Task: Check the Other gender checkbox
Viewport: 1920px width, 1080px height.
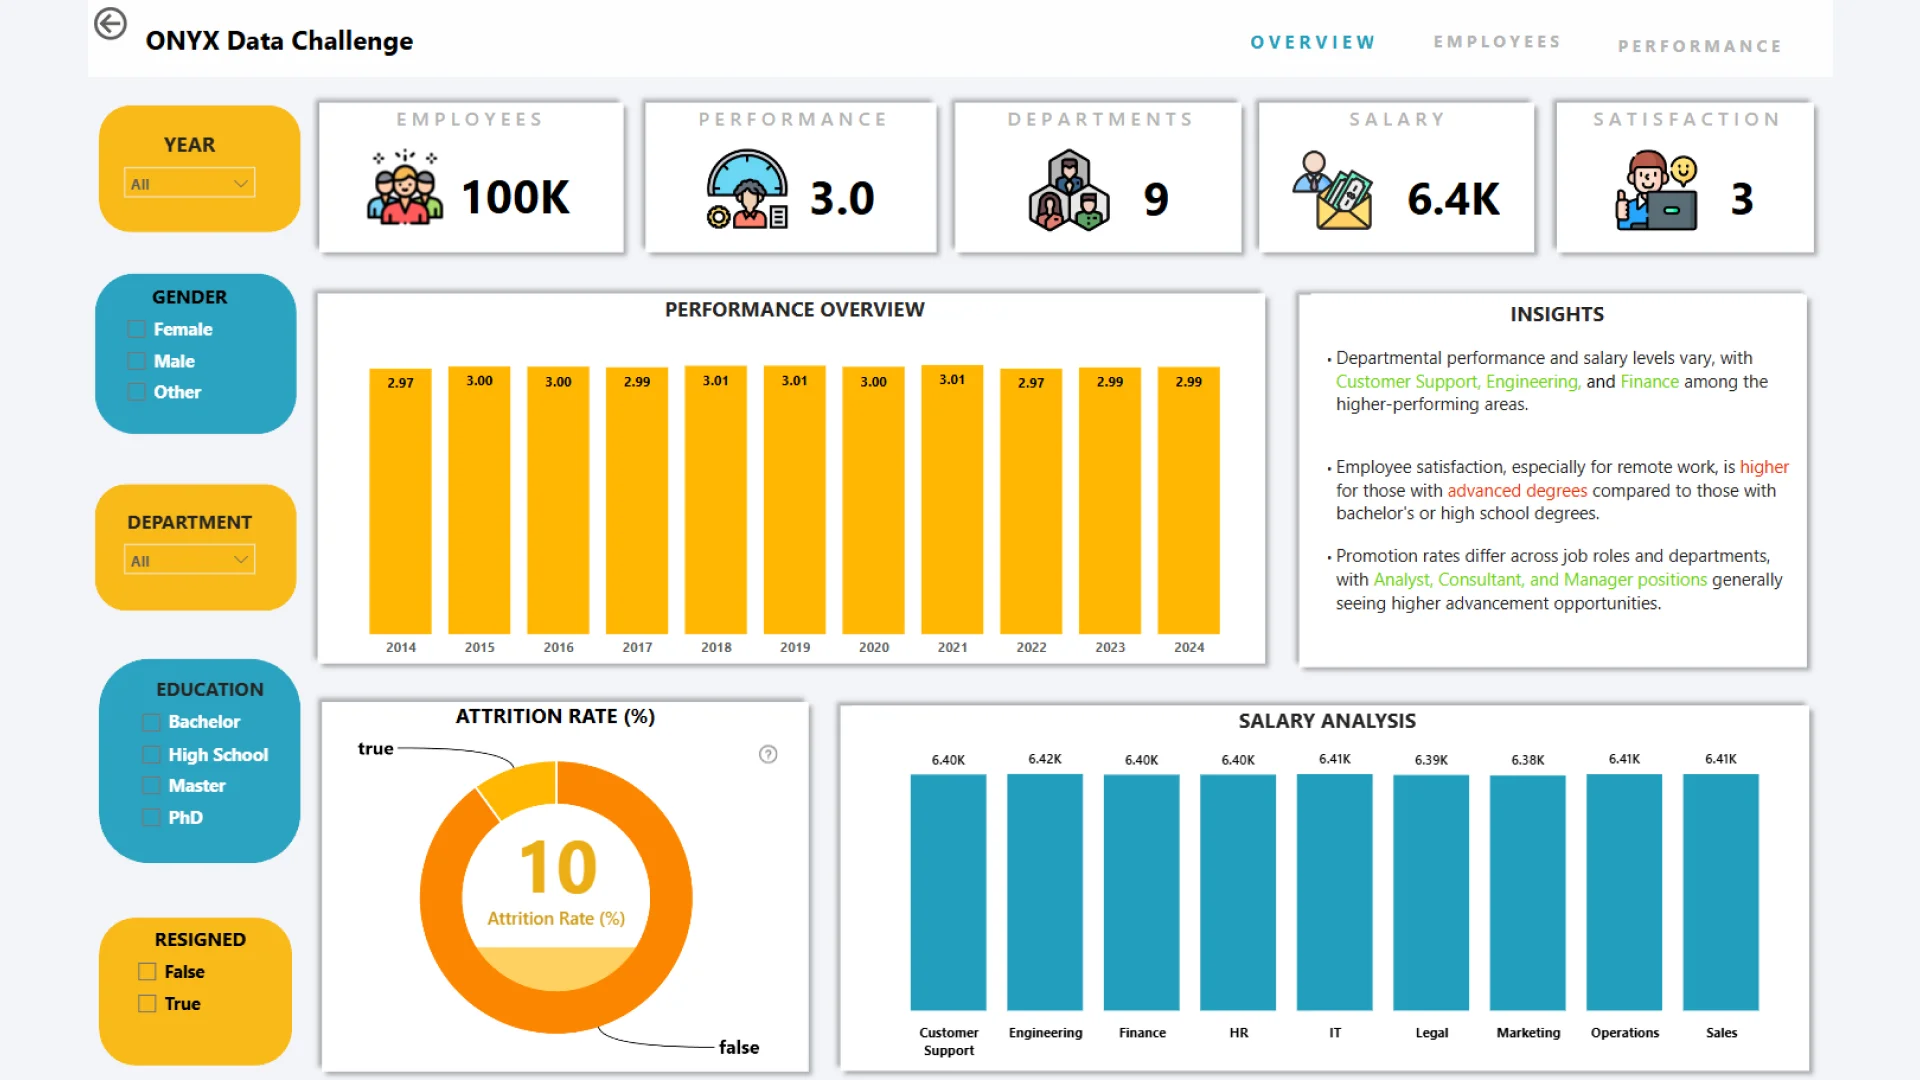Action: (x=137, y=392)
